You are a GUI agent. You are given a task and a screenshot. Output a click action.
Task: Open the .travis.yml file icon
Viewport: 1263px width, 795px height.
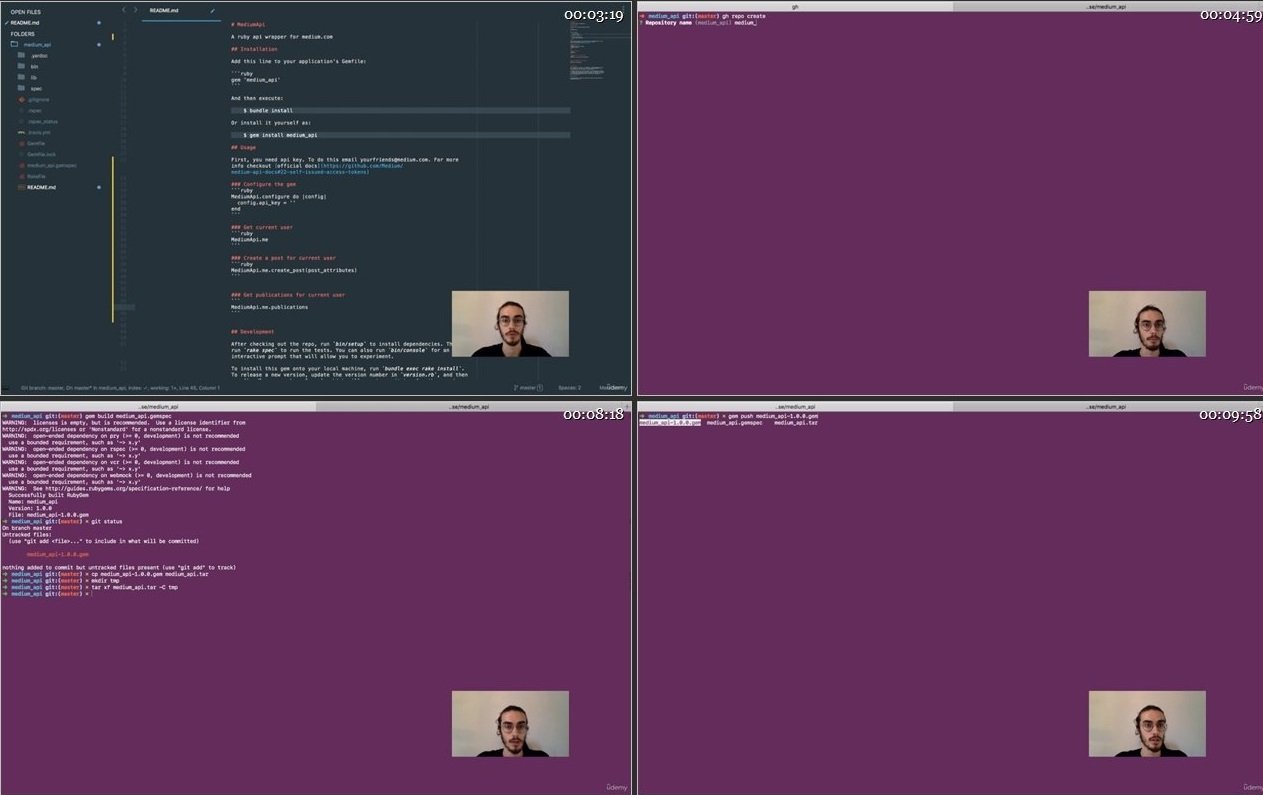21,132
